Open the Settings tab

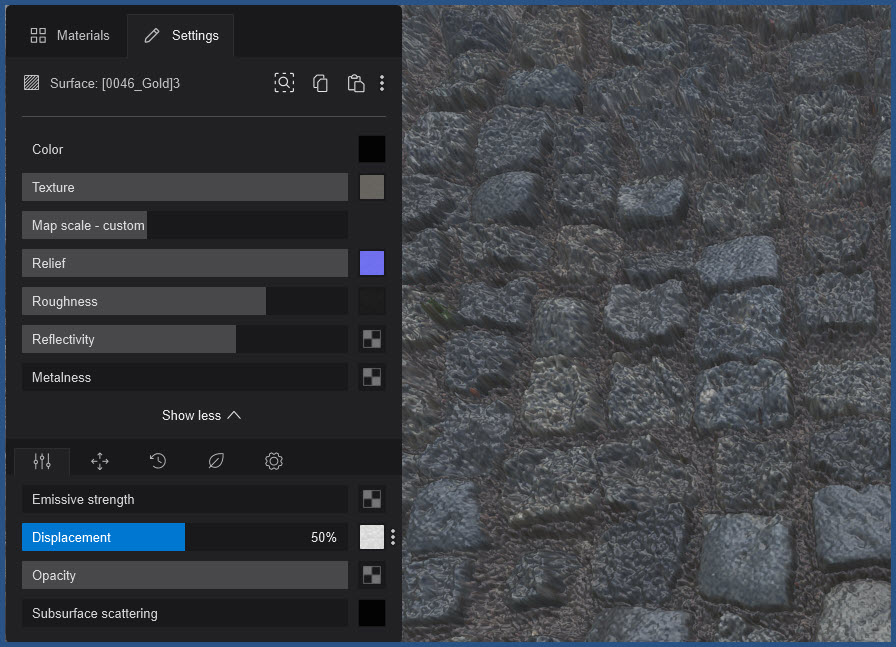point(181,35)
